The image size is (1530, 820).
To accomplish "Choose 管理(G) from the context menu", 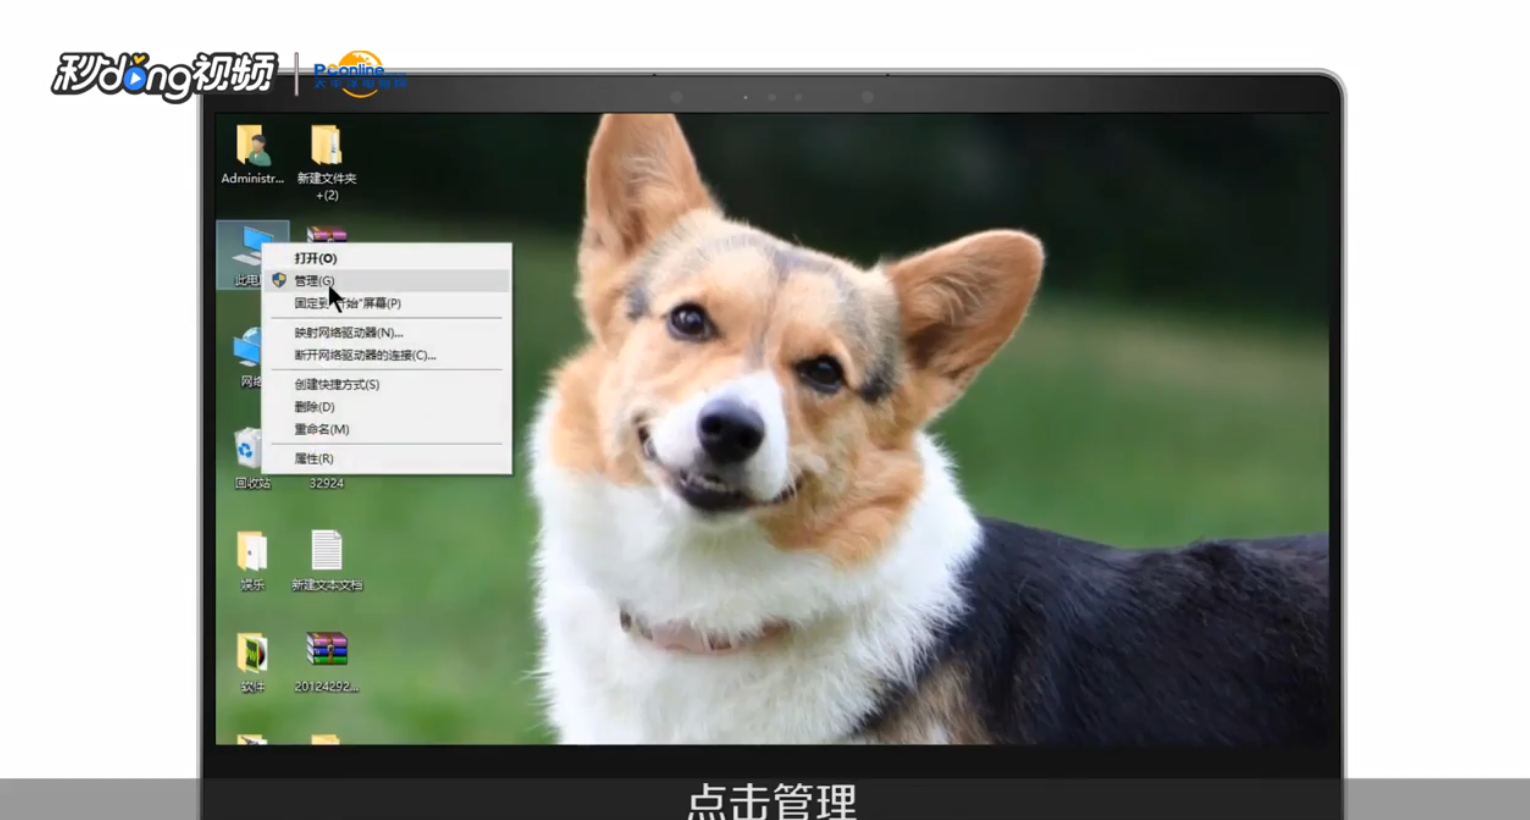I will tap(386, 281).
